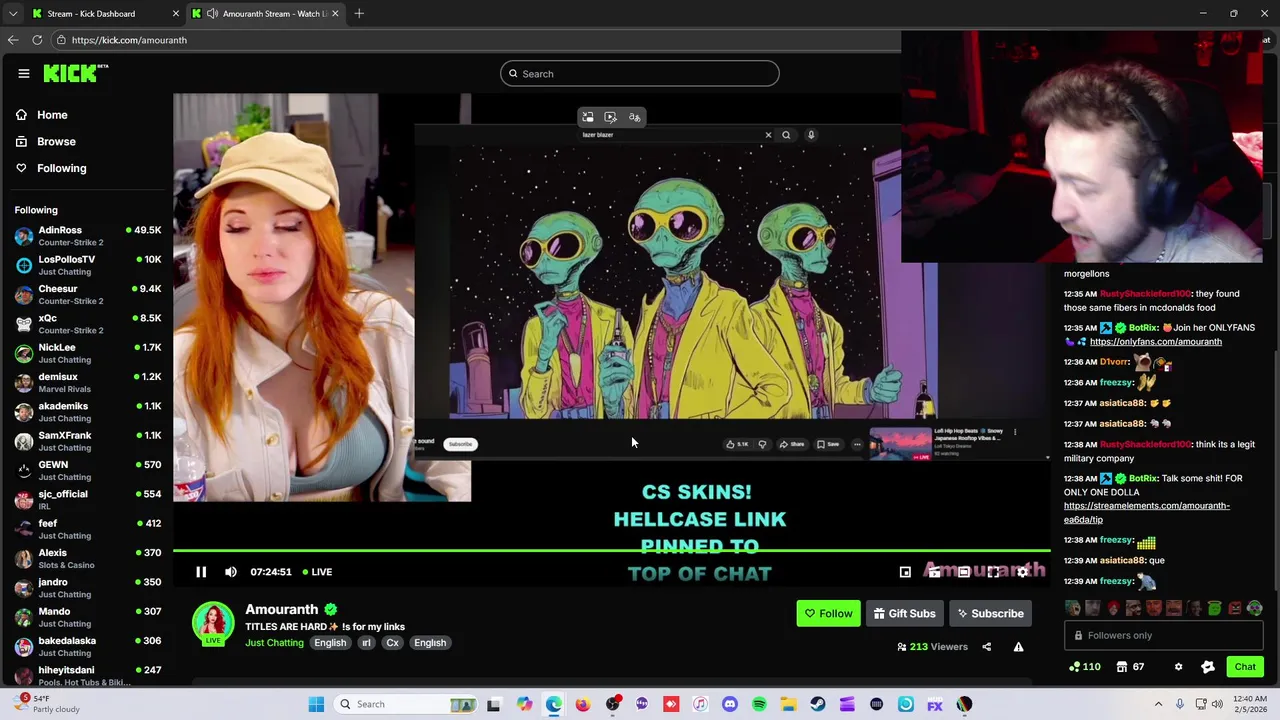Viewport: 1280px width, 720px height.
Task: Open the onlyfans.com/amouranth chat link
Action: (x=1155, y=342)
